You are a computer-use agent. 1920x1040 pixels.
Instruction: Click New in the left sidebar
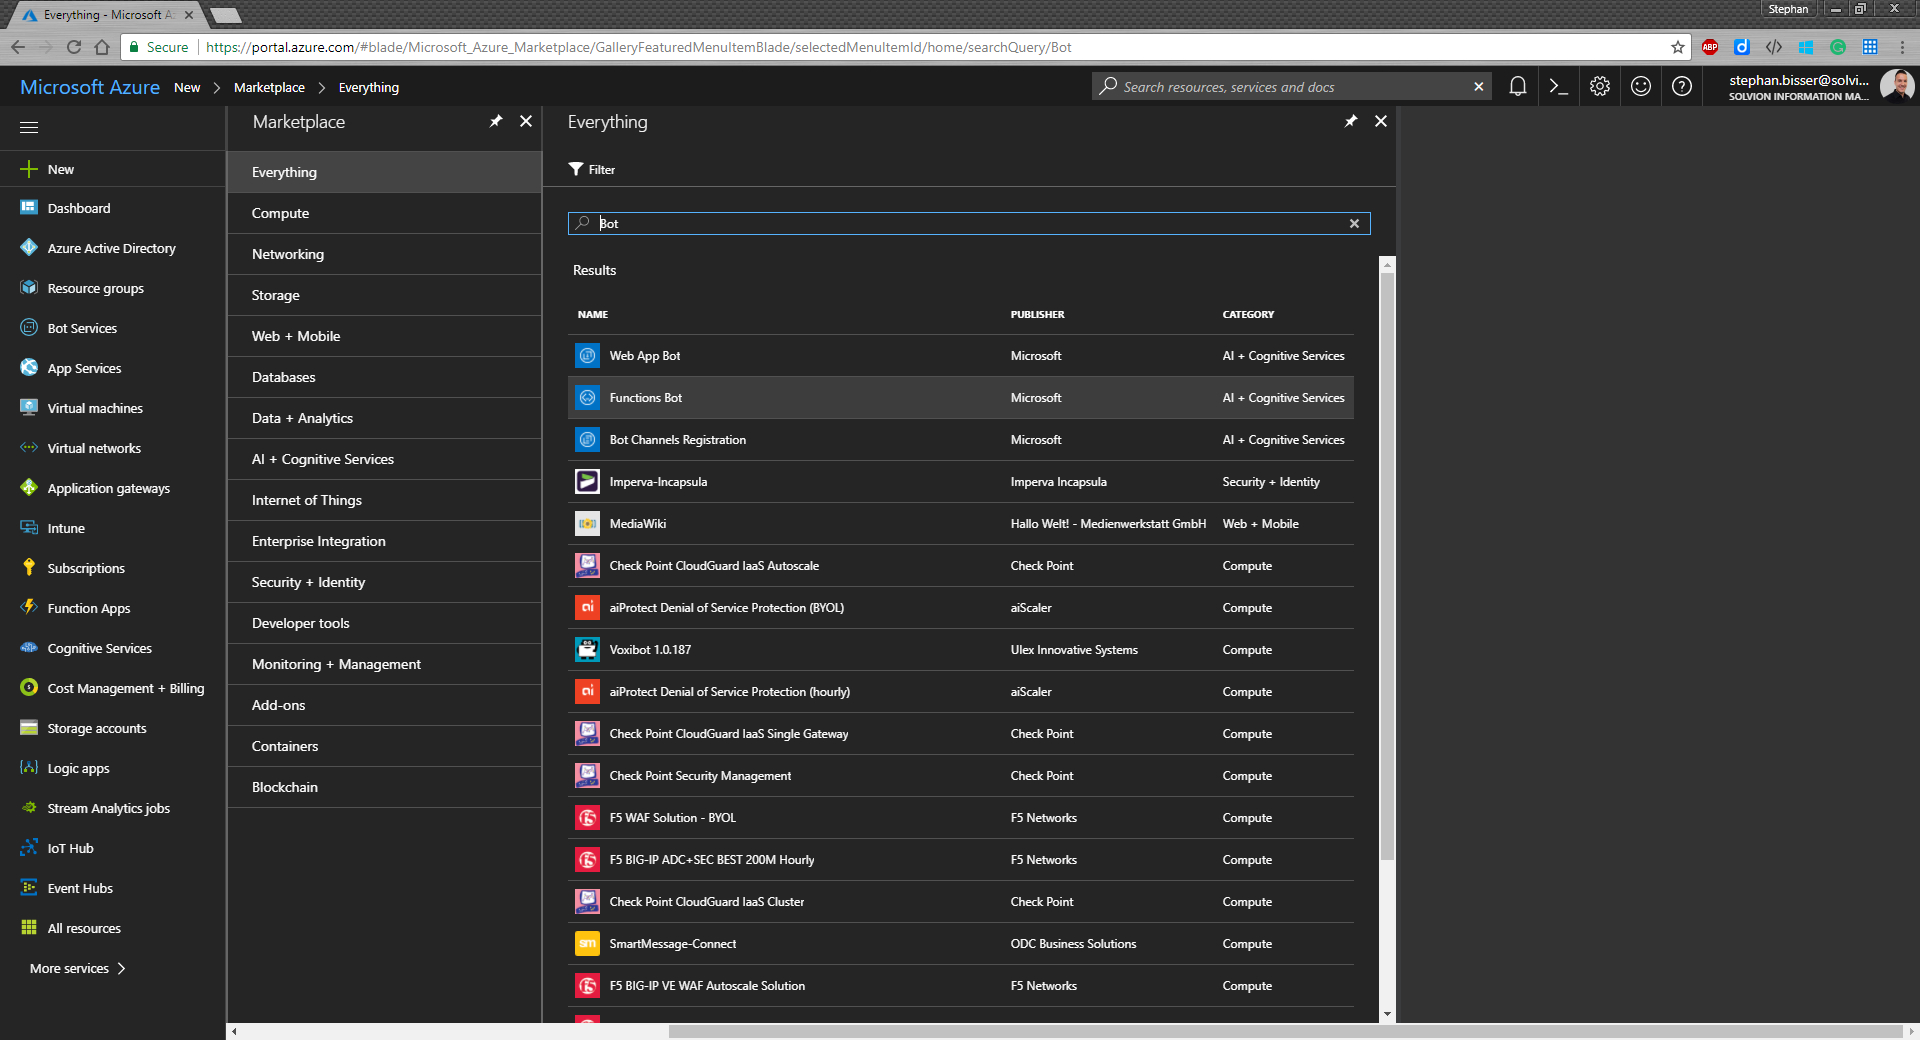pyautogui.click(x=112, y=169)
